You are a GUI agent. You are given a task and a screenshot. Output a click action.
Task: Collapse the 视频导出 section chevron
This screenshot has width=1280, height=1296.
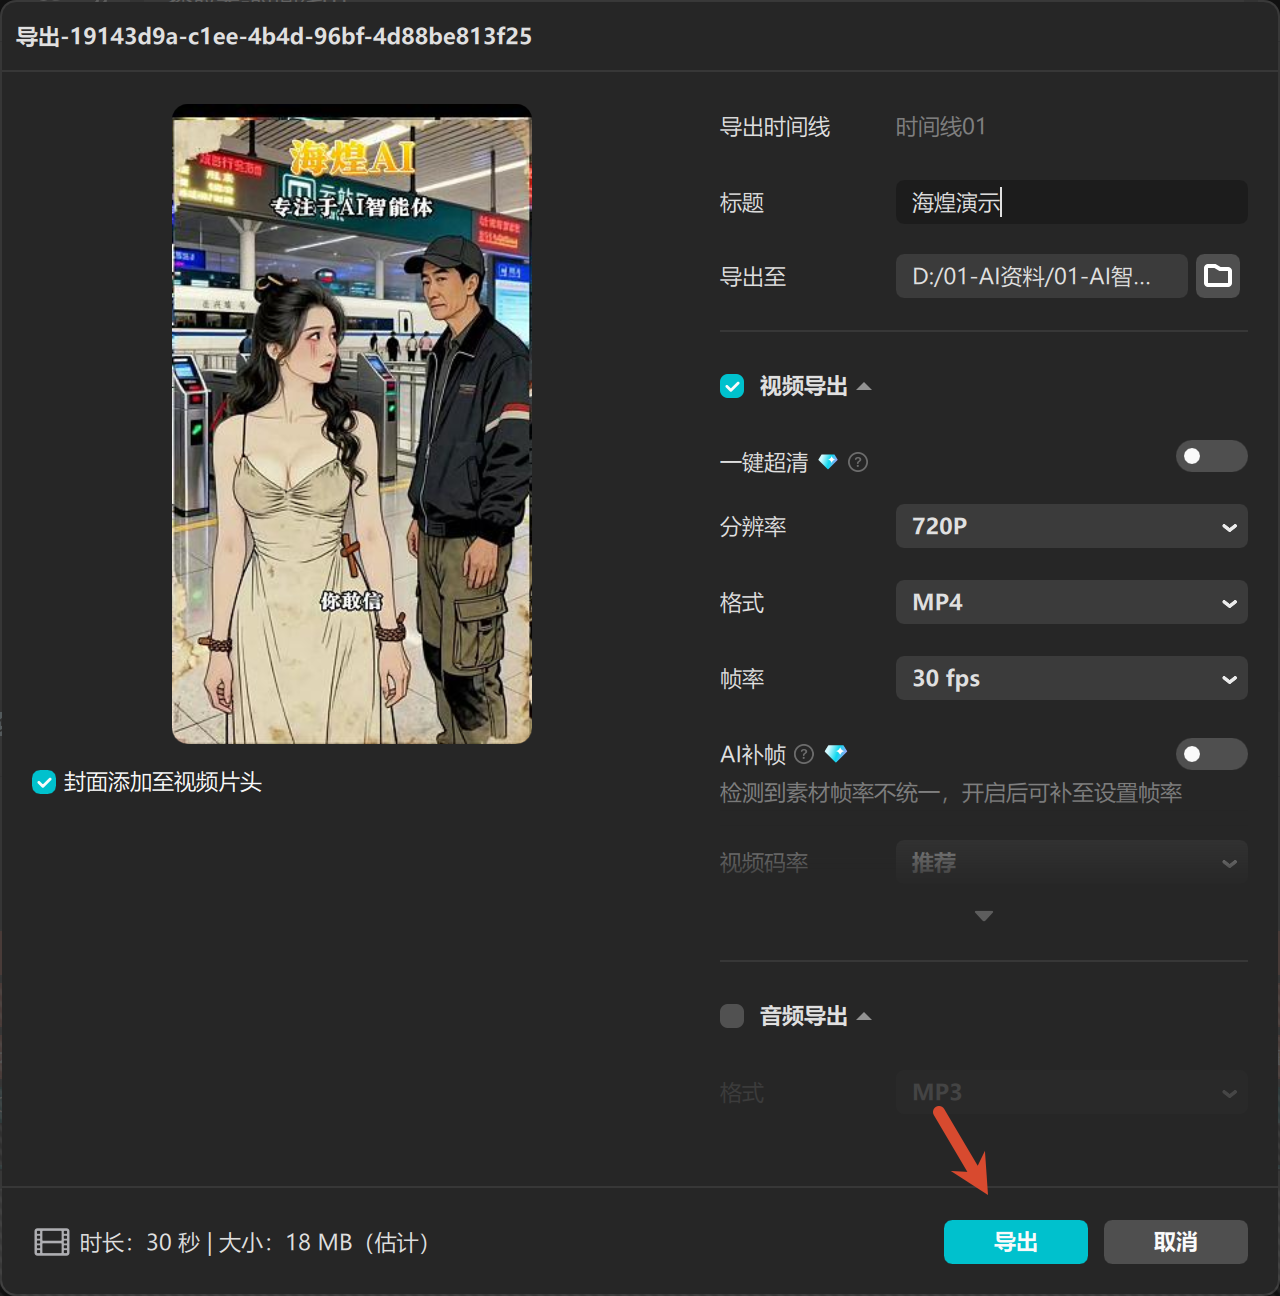click(x=864, y=385)
